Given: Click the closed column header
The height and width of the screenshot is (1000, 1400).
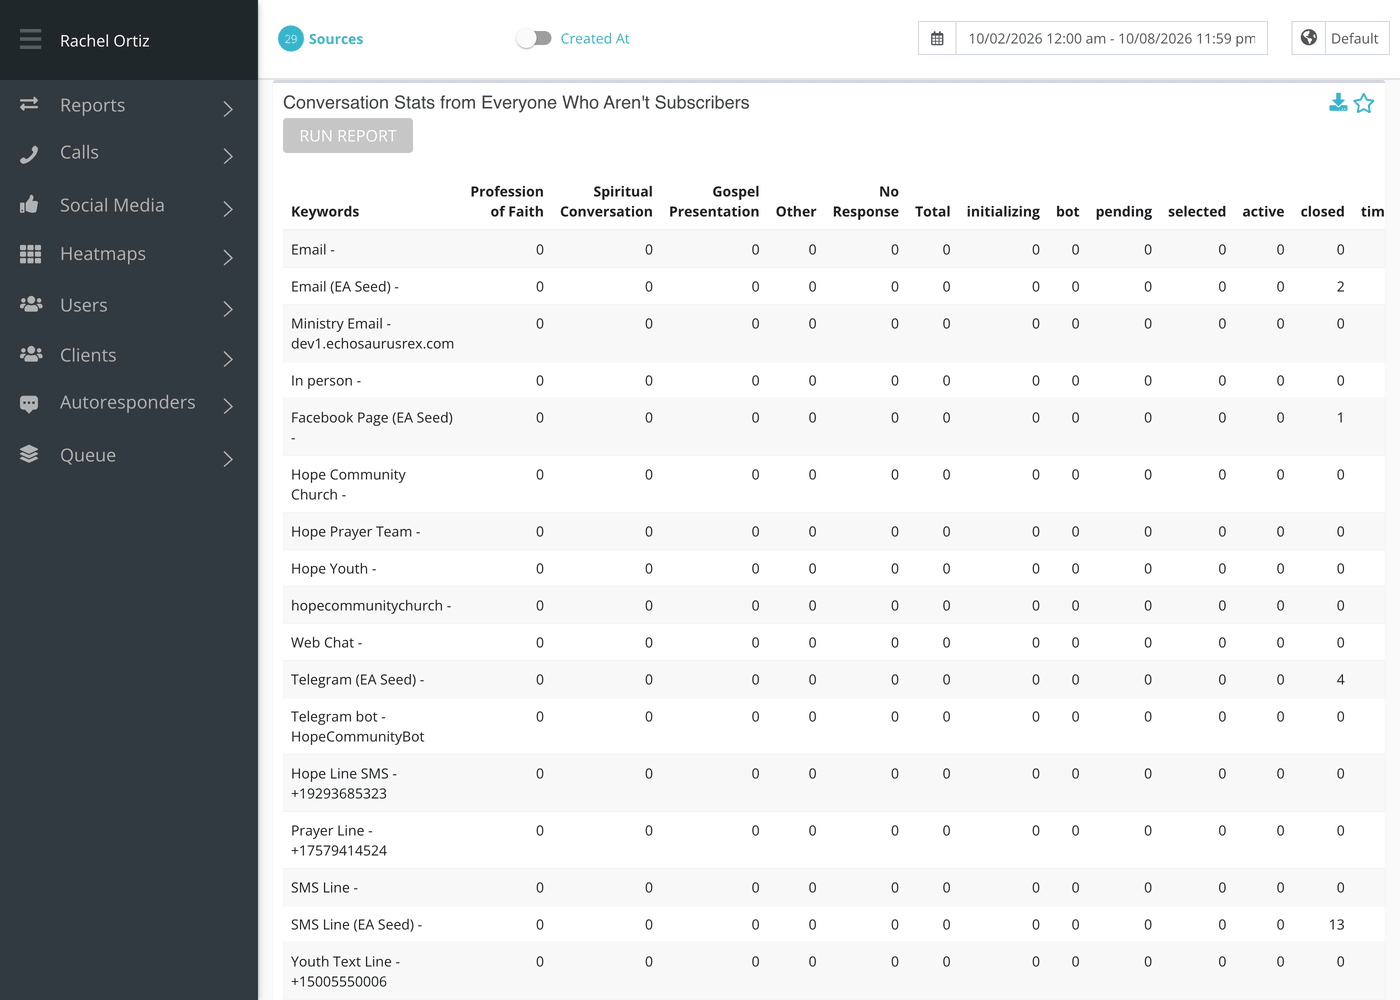Looking at the screenshot, I should click(1322, 211).
